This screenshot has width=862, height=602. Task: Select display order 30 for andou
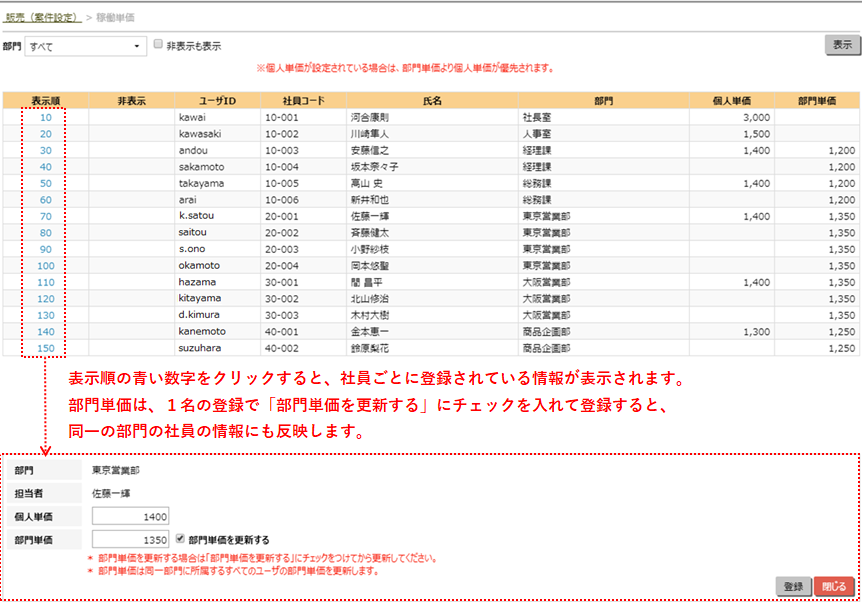click(x=46, y=150)
